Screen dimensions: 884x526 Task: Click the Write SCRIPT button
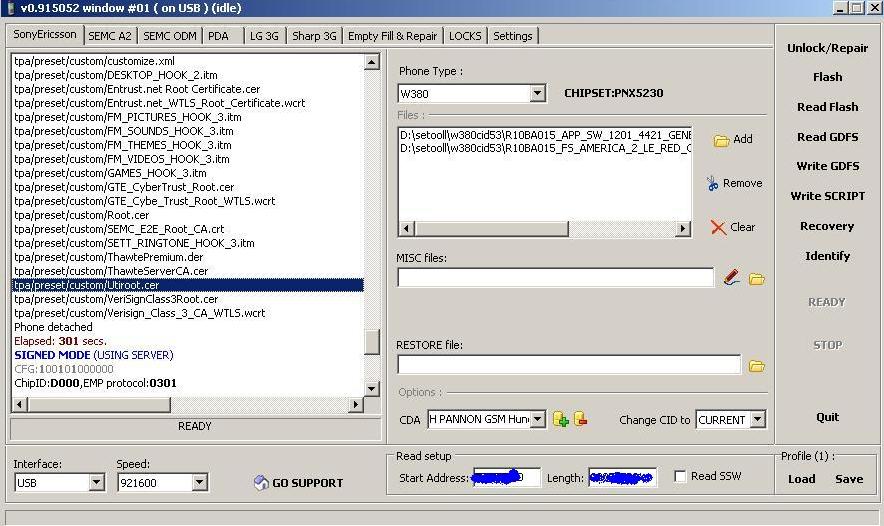(827, 196)
